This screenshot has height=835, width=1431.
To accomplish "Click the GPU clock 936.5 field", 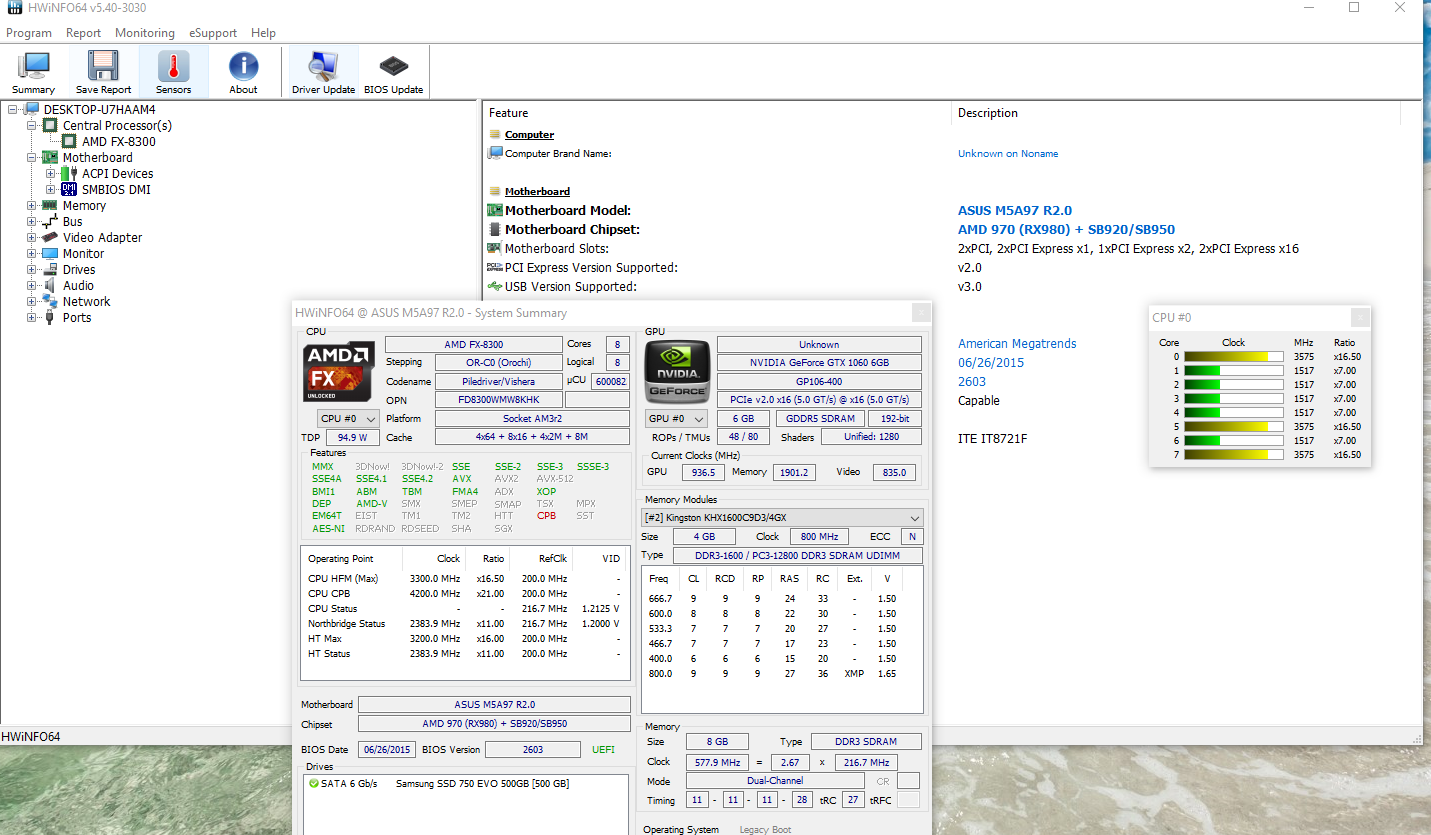I will click(x=703, y=473).
